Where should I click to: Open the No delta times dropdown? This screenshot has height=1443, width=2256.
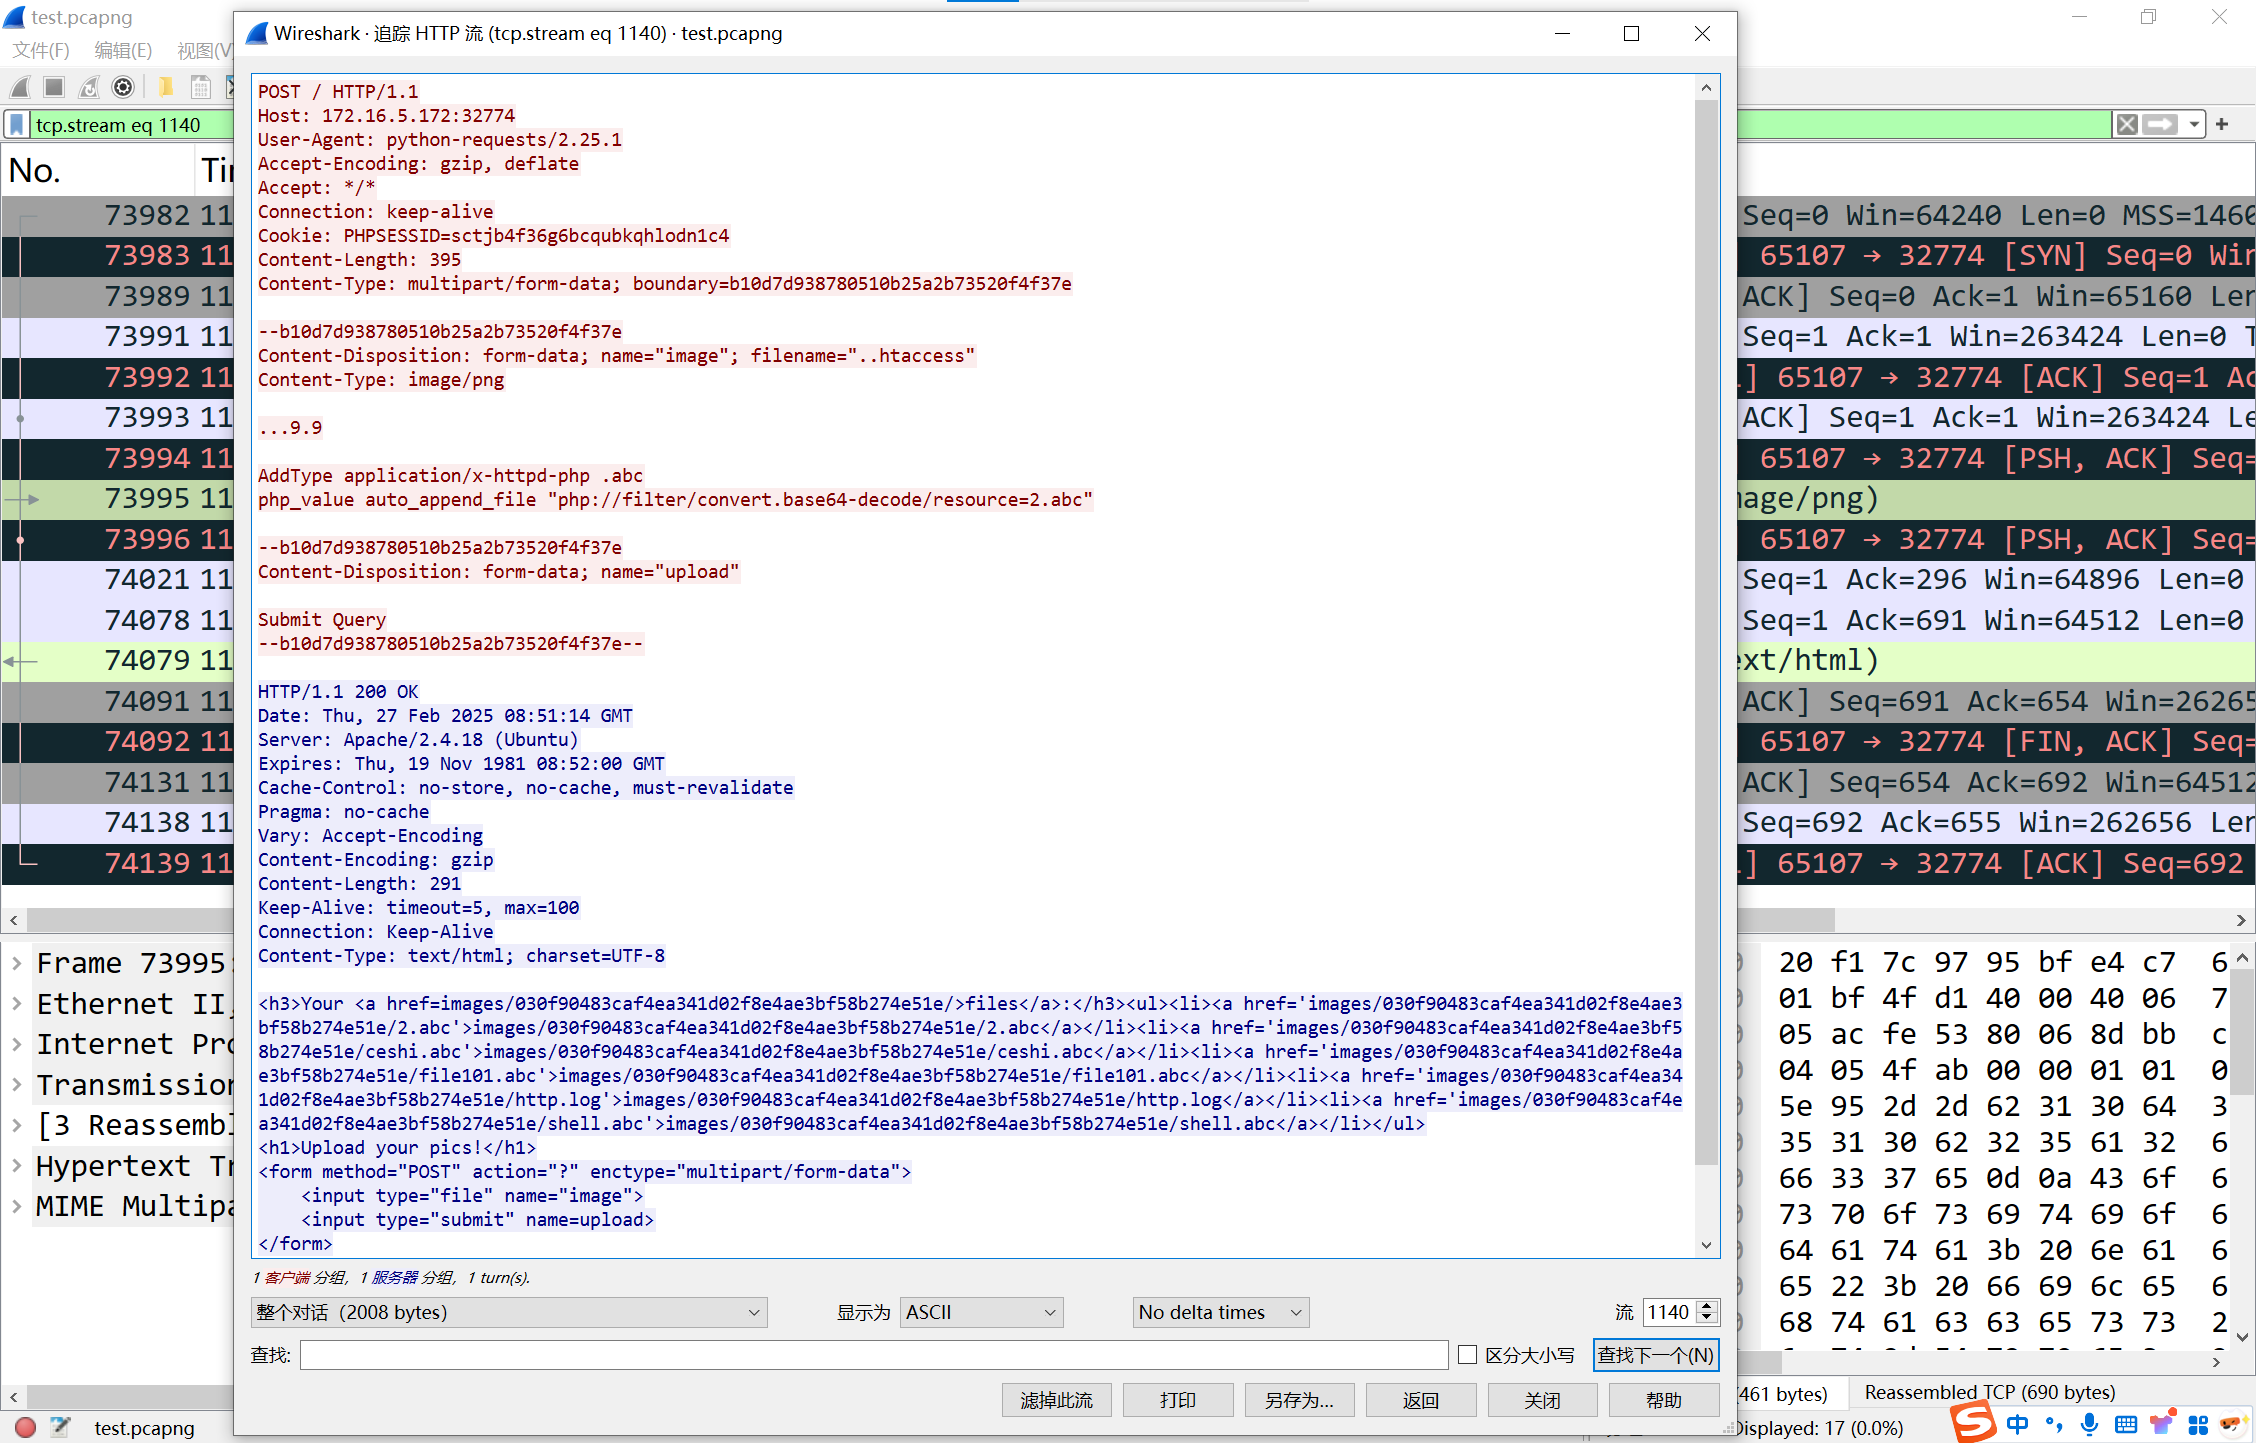click(x=1220, y=1312)
